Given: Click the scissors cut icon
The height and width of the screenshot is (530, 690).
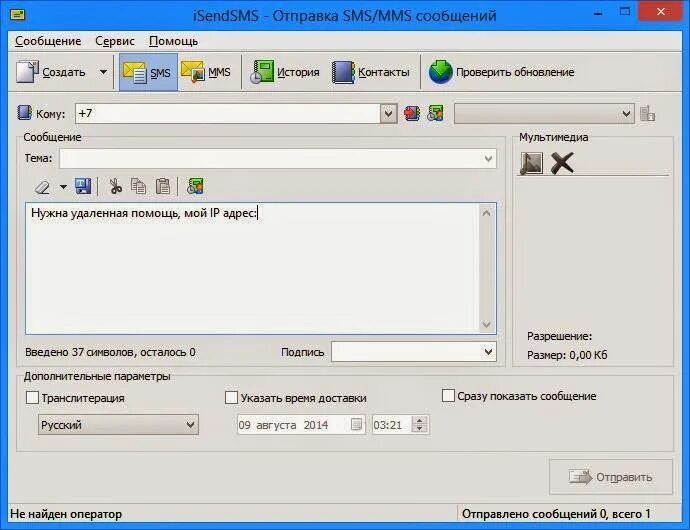Looking at the screenshot, I should point(115,186).
